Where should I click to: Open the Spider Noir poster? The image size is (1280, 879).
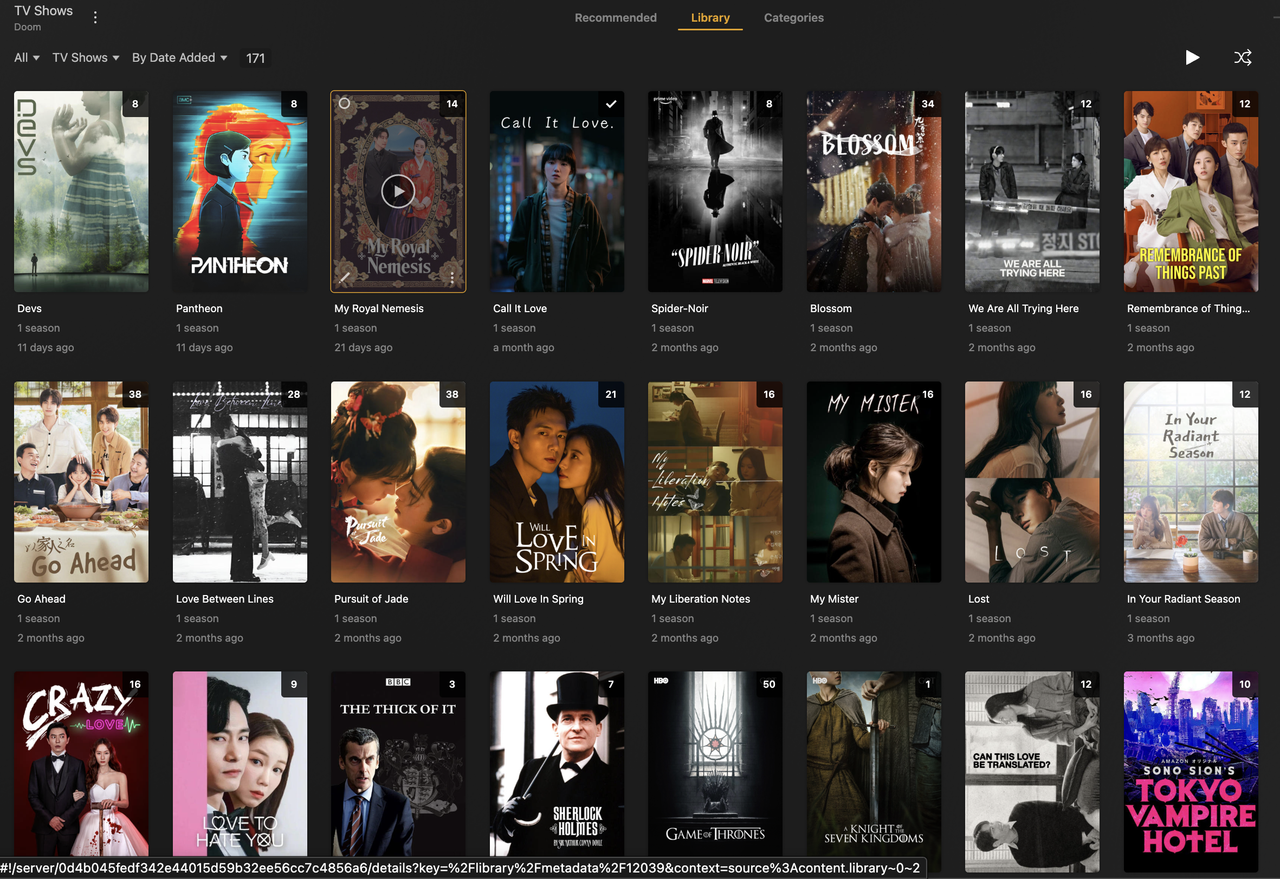[x=715, y=191]
